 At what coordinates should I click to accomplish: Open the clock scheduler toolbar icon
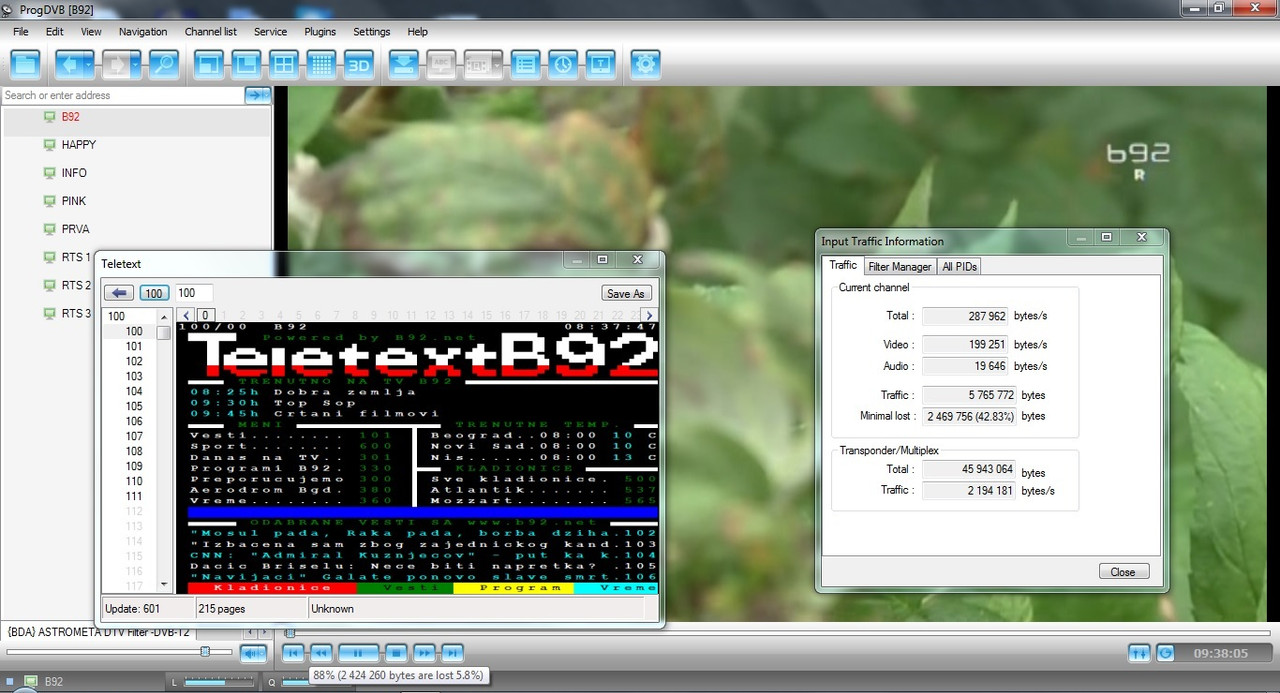coord(564,65)
